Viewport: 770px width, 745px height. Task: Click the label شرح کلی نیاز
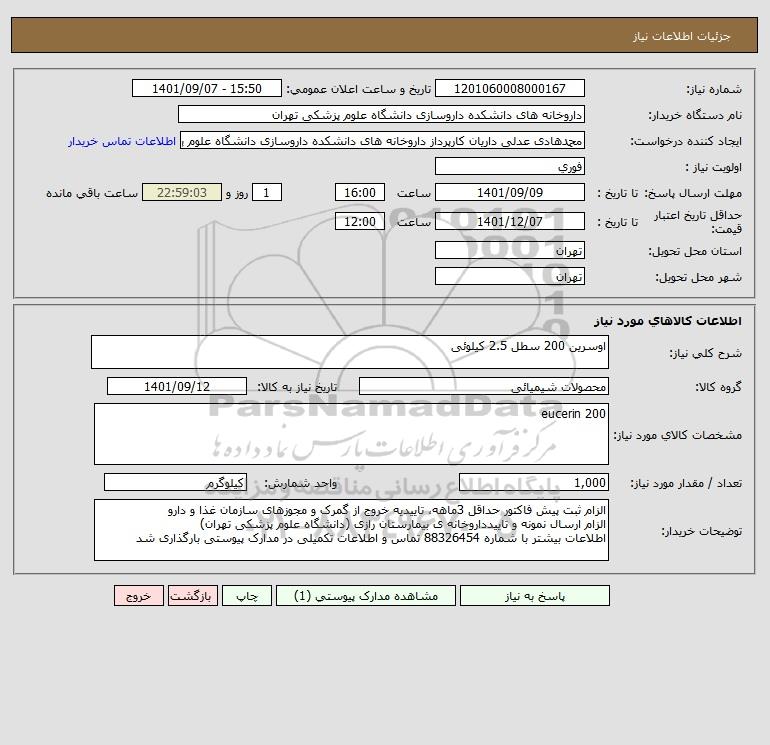706,353
